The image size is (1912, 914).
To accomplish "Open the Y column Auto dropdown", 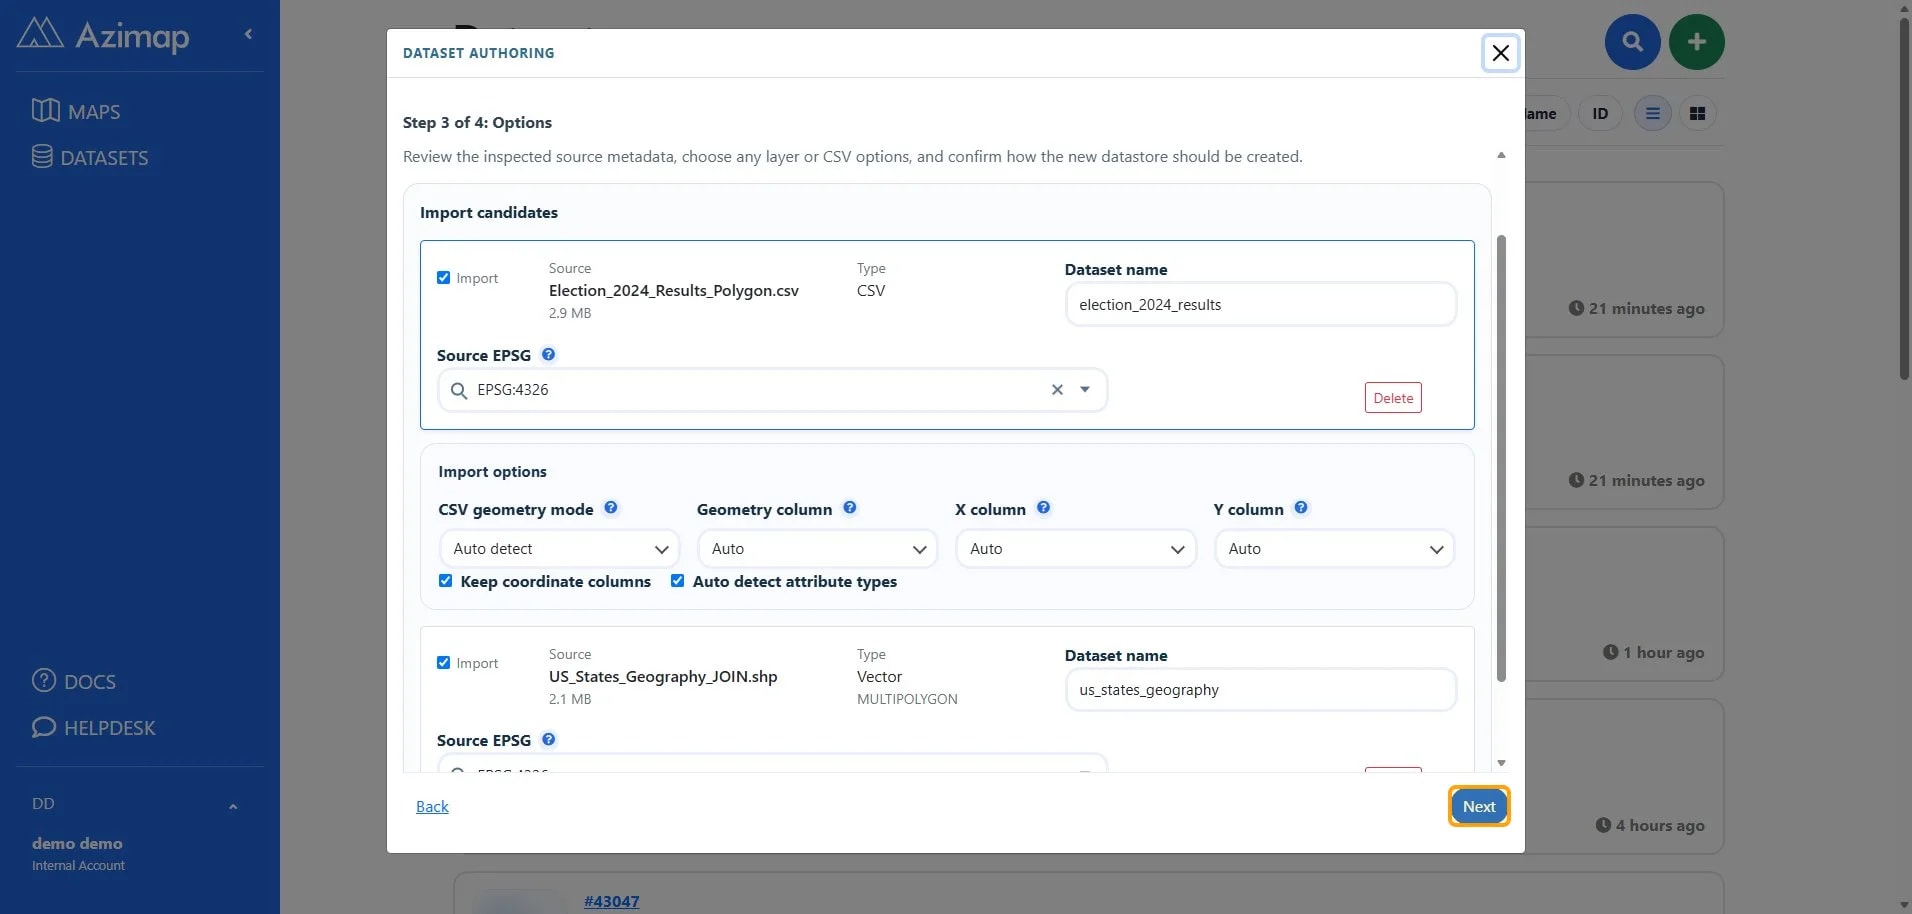I will [1334, 549].
